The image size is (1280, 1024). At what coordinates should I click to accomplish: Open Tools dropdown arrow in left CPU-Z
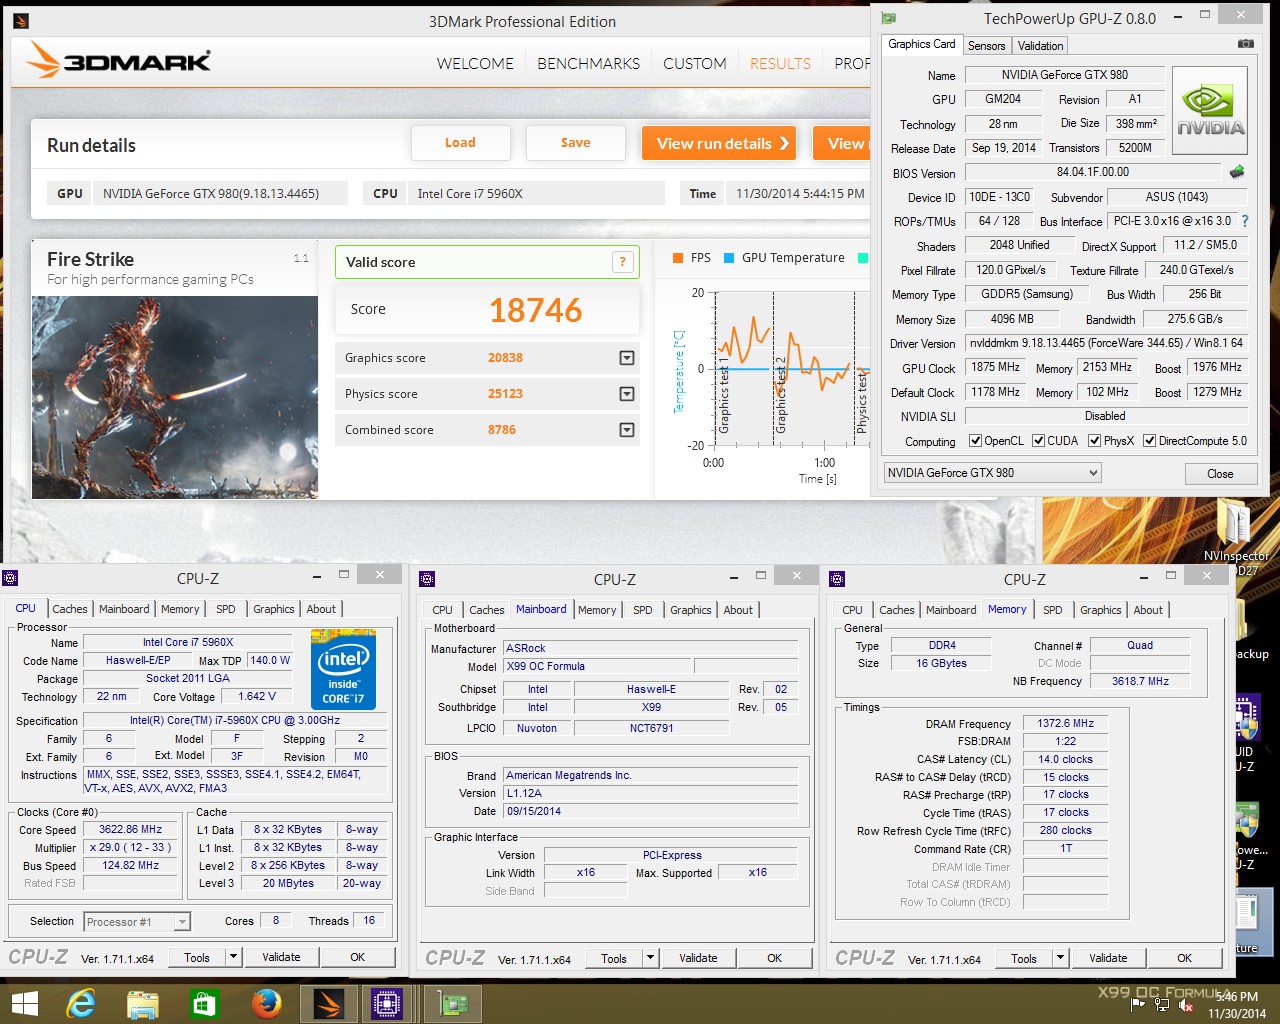(233, 957)
